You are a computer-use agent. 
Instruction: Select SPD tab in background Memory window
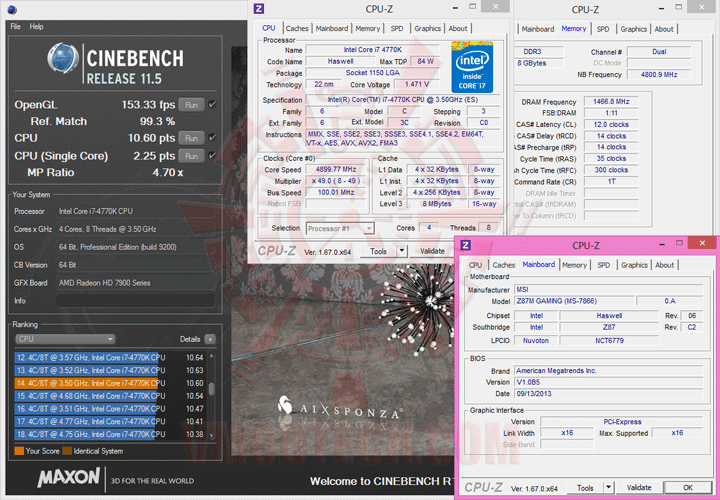pos(602,29)
